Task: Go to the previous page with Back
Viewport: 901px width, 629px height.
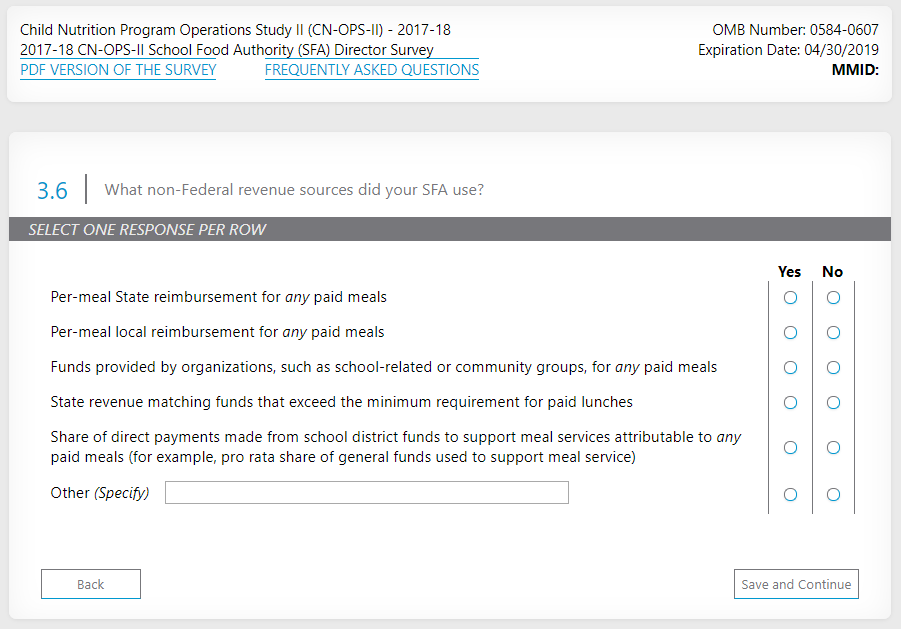Action: click(90, 584)
